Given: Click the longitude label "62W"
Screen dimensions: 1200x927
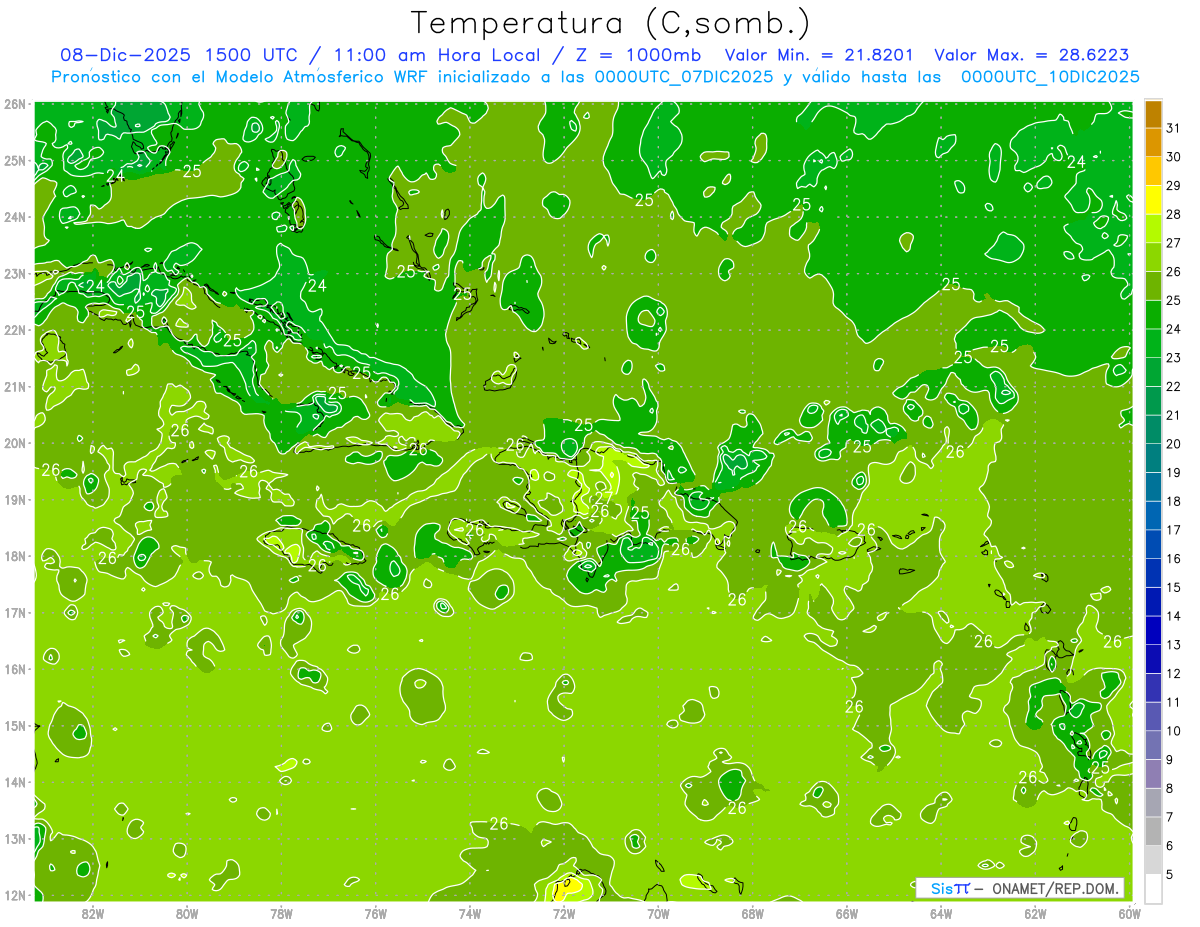Looking at the screenshot, I should coord(1035,913).
